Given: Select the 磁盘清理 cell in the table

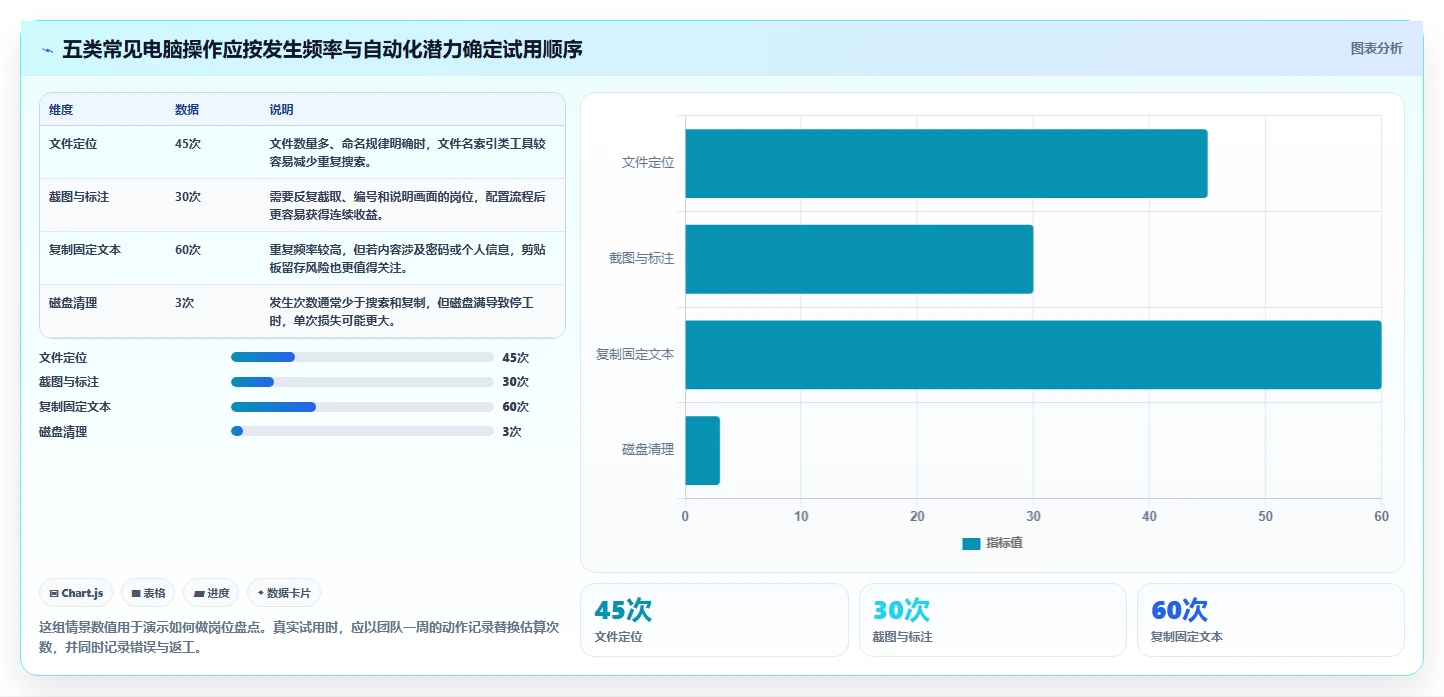Looking at the screenshot, I should 73,303.
